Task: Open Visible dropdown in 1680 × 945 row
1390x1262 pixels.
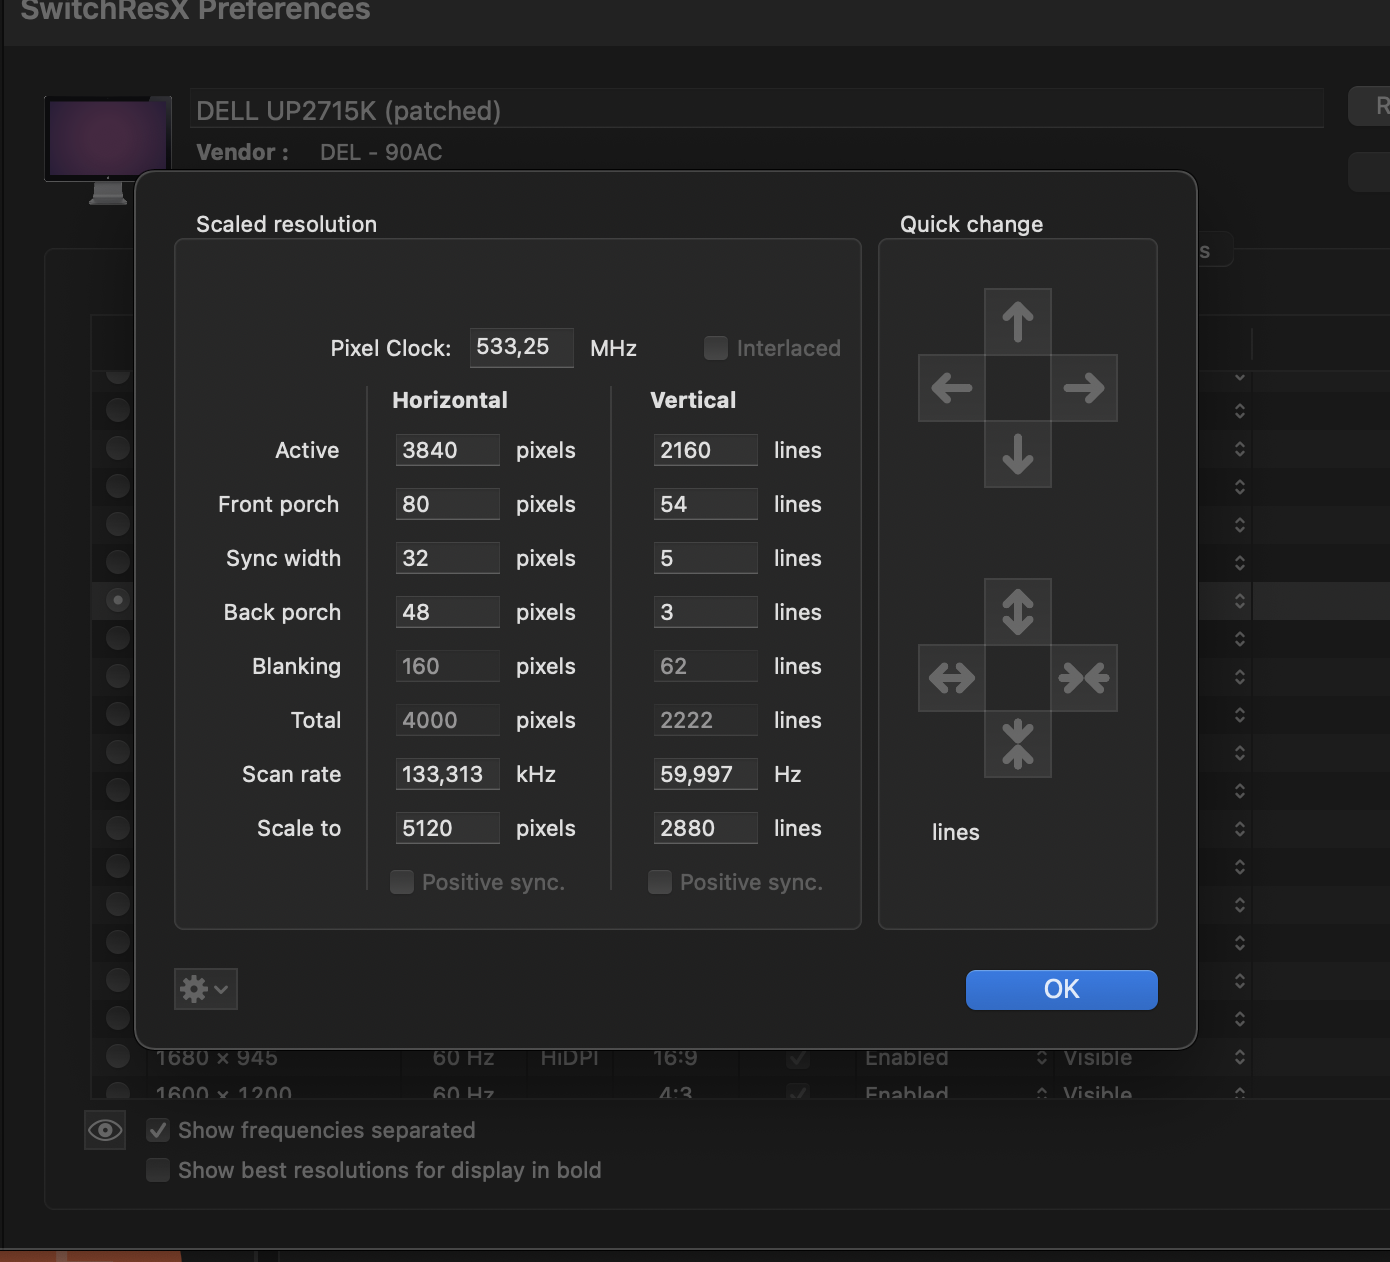Action: (1155, 1057)
